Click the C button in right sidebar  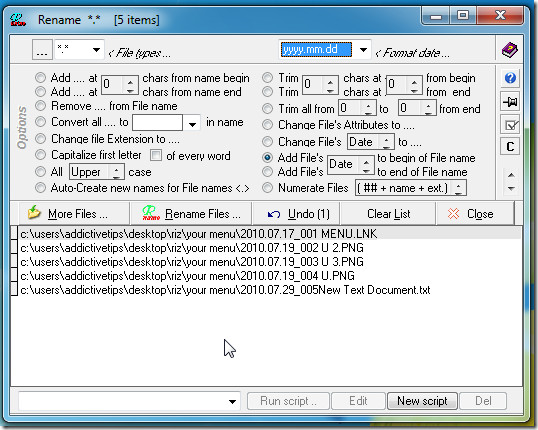[510, 147]
